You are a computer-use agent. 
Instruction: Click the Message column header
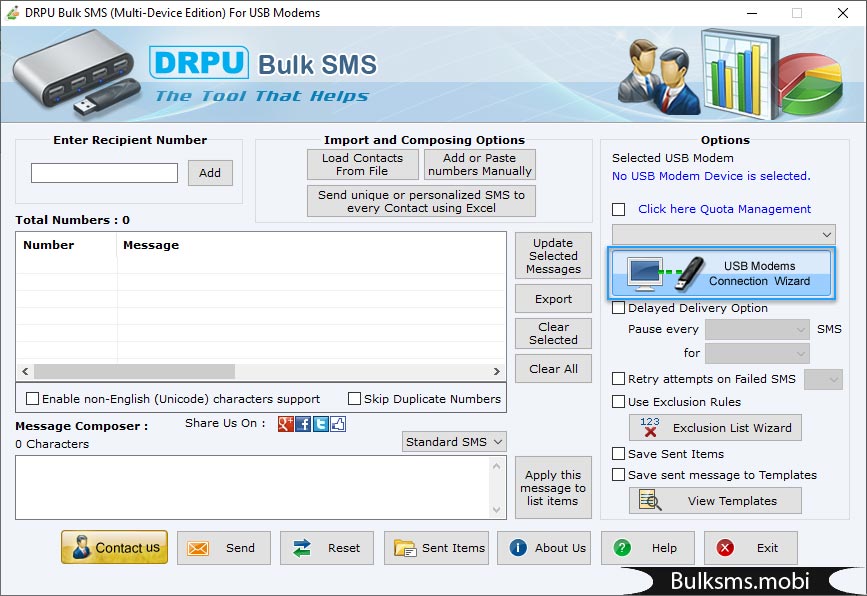pos(311,245)
